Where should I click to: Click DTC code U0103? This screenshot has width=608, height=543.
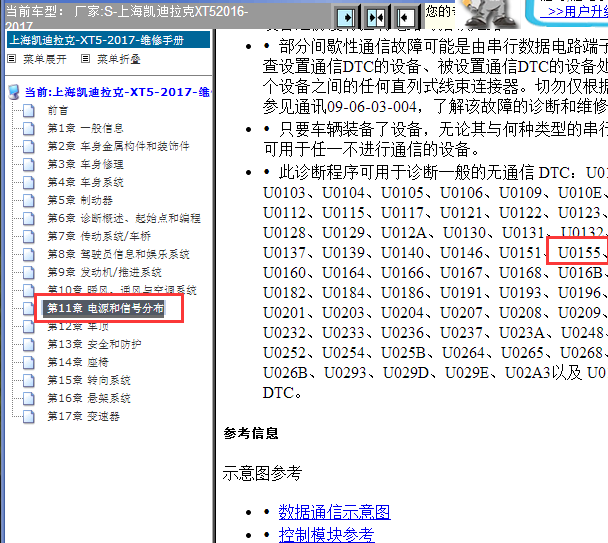point(284,193)
